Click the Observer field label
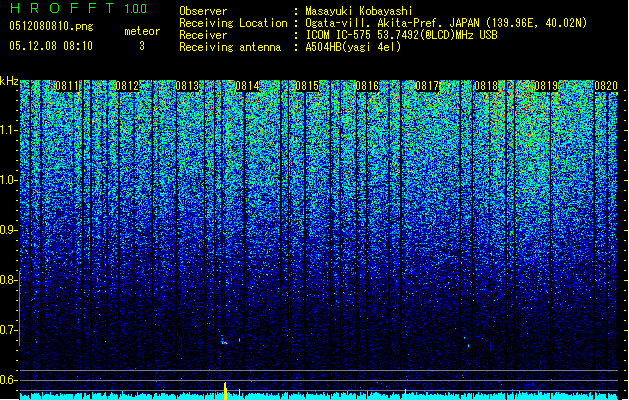The width and height of the screenshot is (629, 400). [203, 11]
